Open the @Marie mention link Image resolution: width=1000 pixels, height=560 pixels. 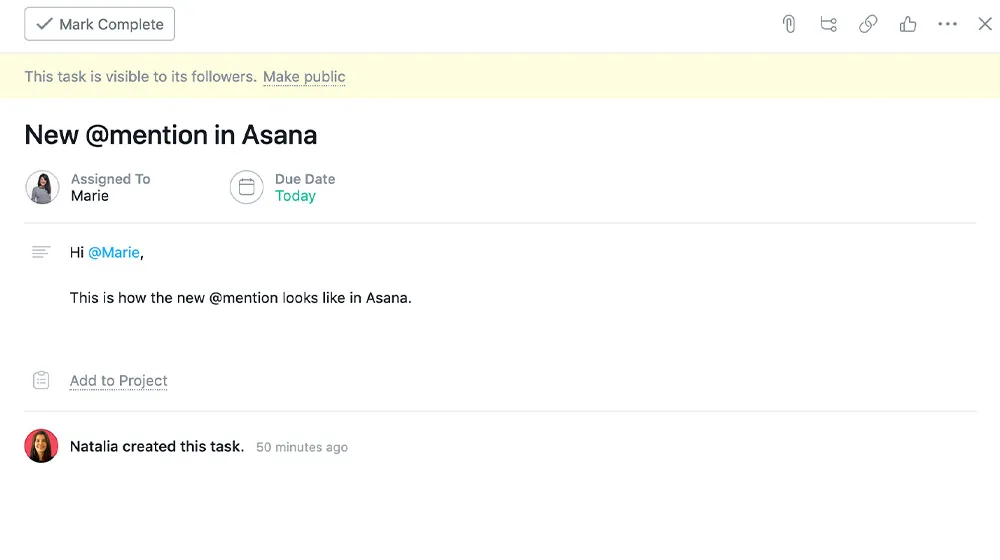click(x=114, y=253)
